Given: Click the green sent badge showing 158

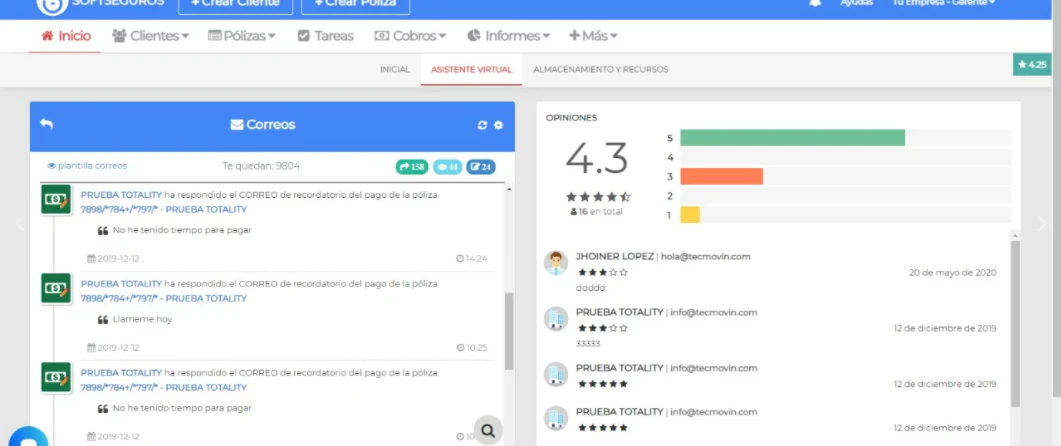Looking at the screenshot, I should pyautogui.click(x=412, y=166).
